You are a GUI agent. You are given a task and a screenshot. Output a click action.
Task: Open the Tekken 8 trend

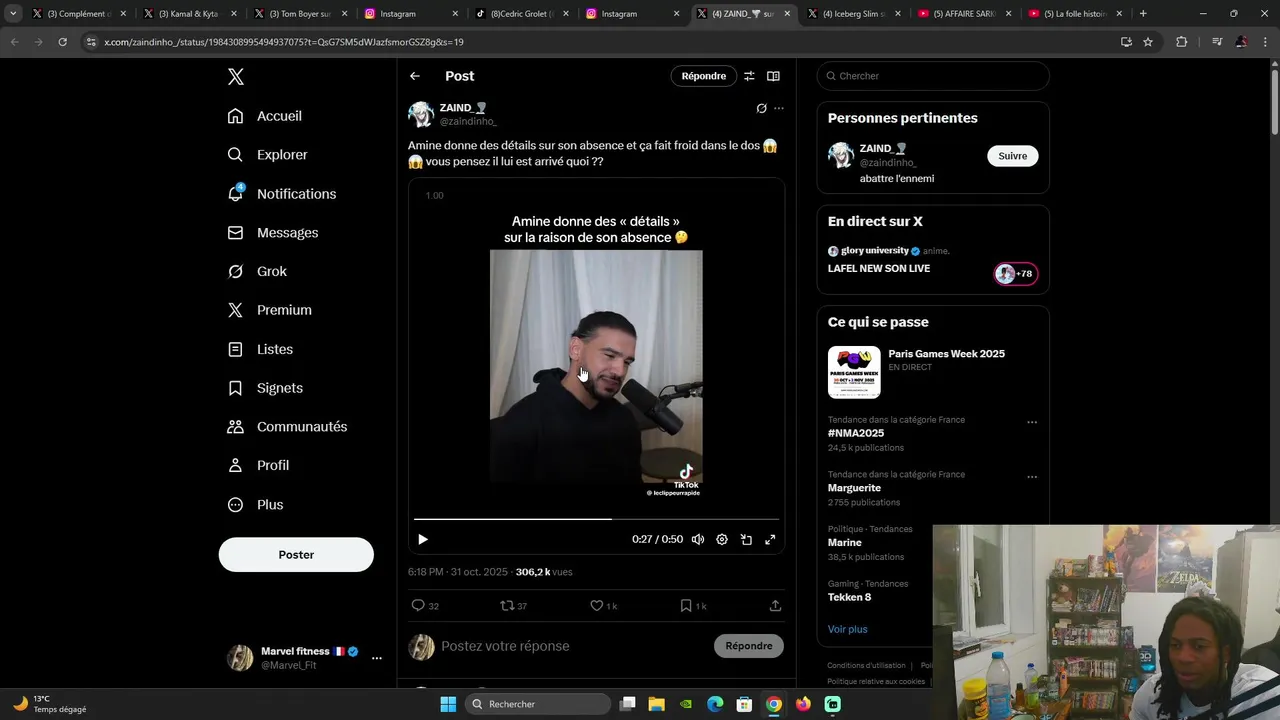click(x=850, y=597)
